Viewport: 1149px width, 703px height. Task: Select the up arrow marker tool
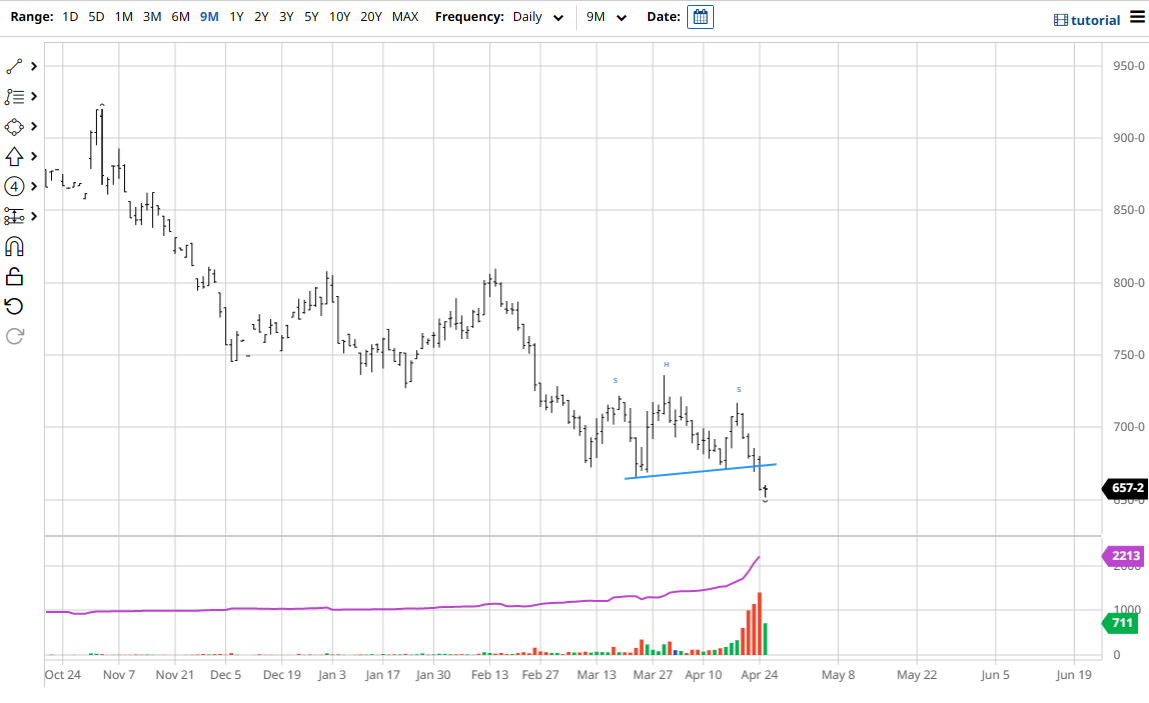coord(14,157)
